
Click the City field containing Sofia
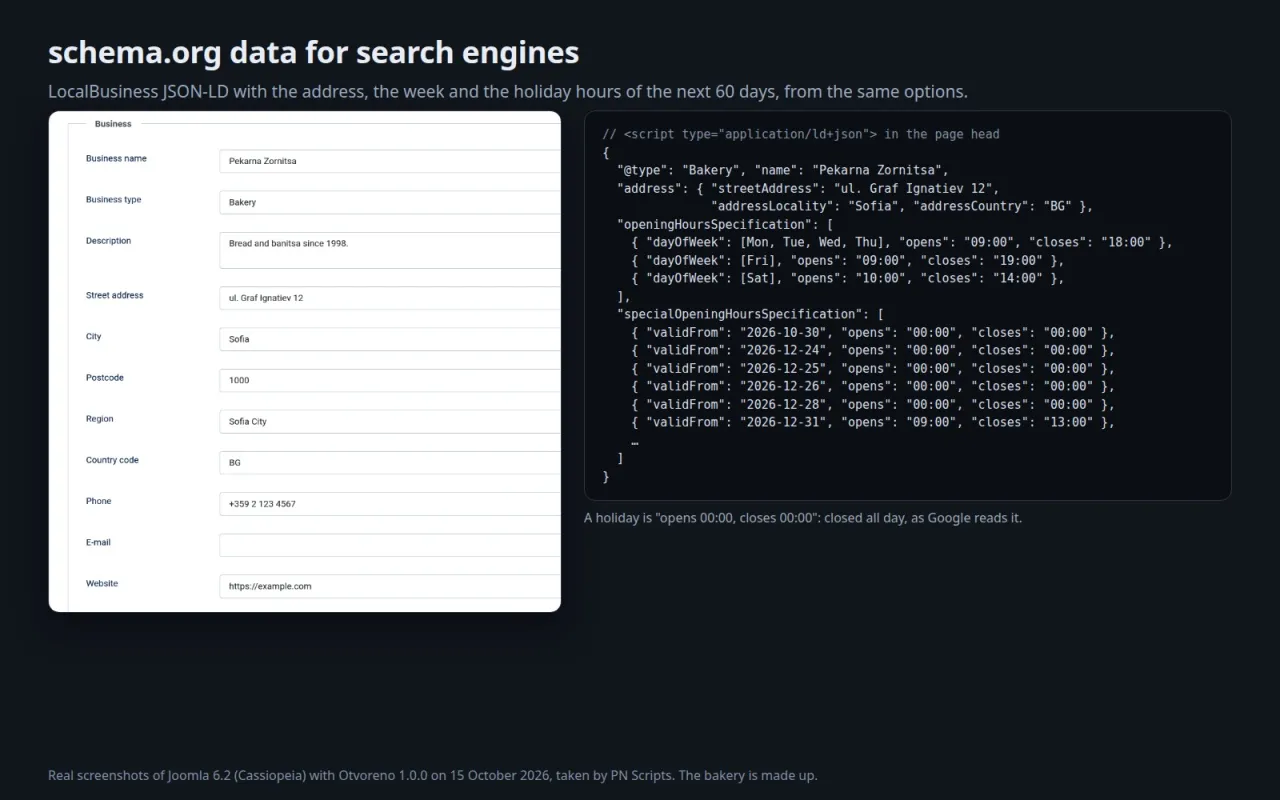tap(390, 339)
